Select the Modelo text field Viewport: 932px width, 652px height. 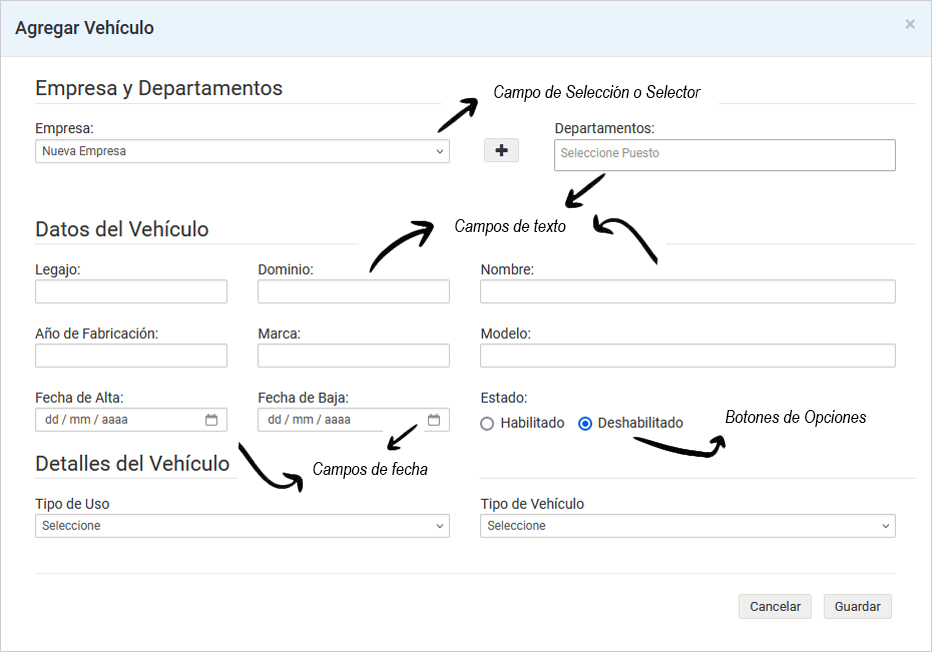point(687,356)
